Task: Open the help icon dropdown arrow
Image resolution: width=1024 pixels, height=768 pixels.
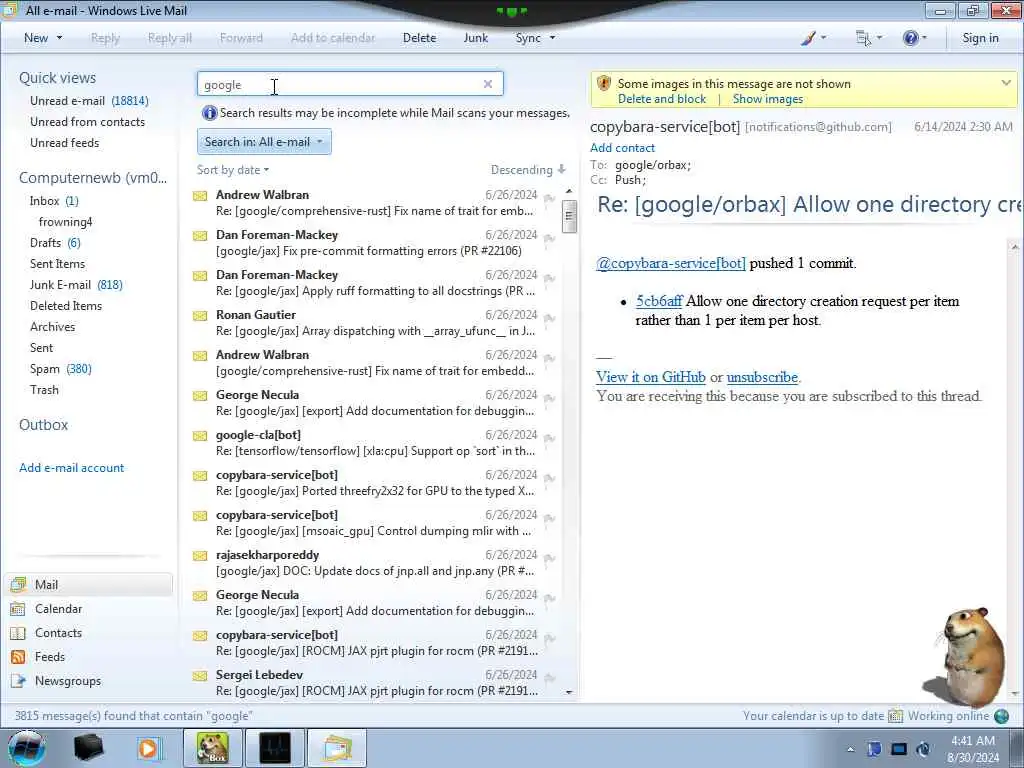Action: pyautogui.click(x=924, y=38)
